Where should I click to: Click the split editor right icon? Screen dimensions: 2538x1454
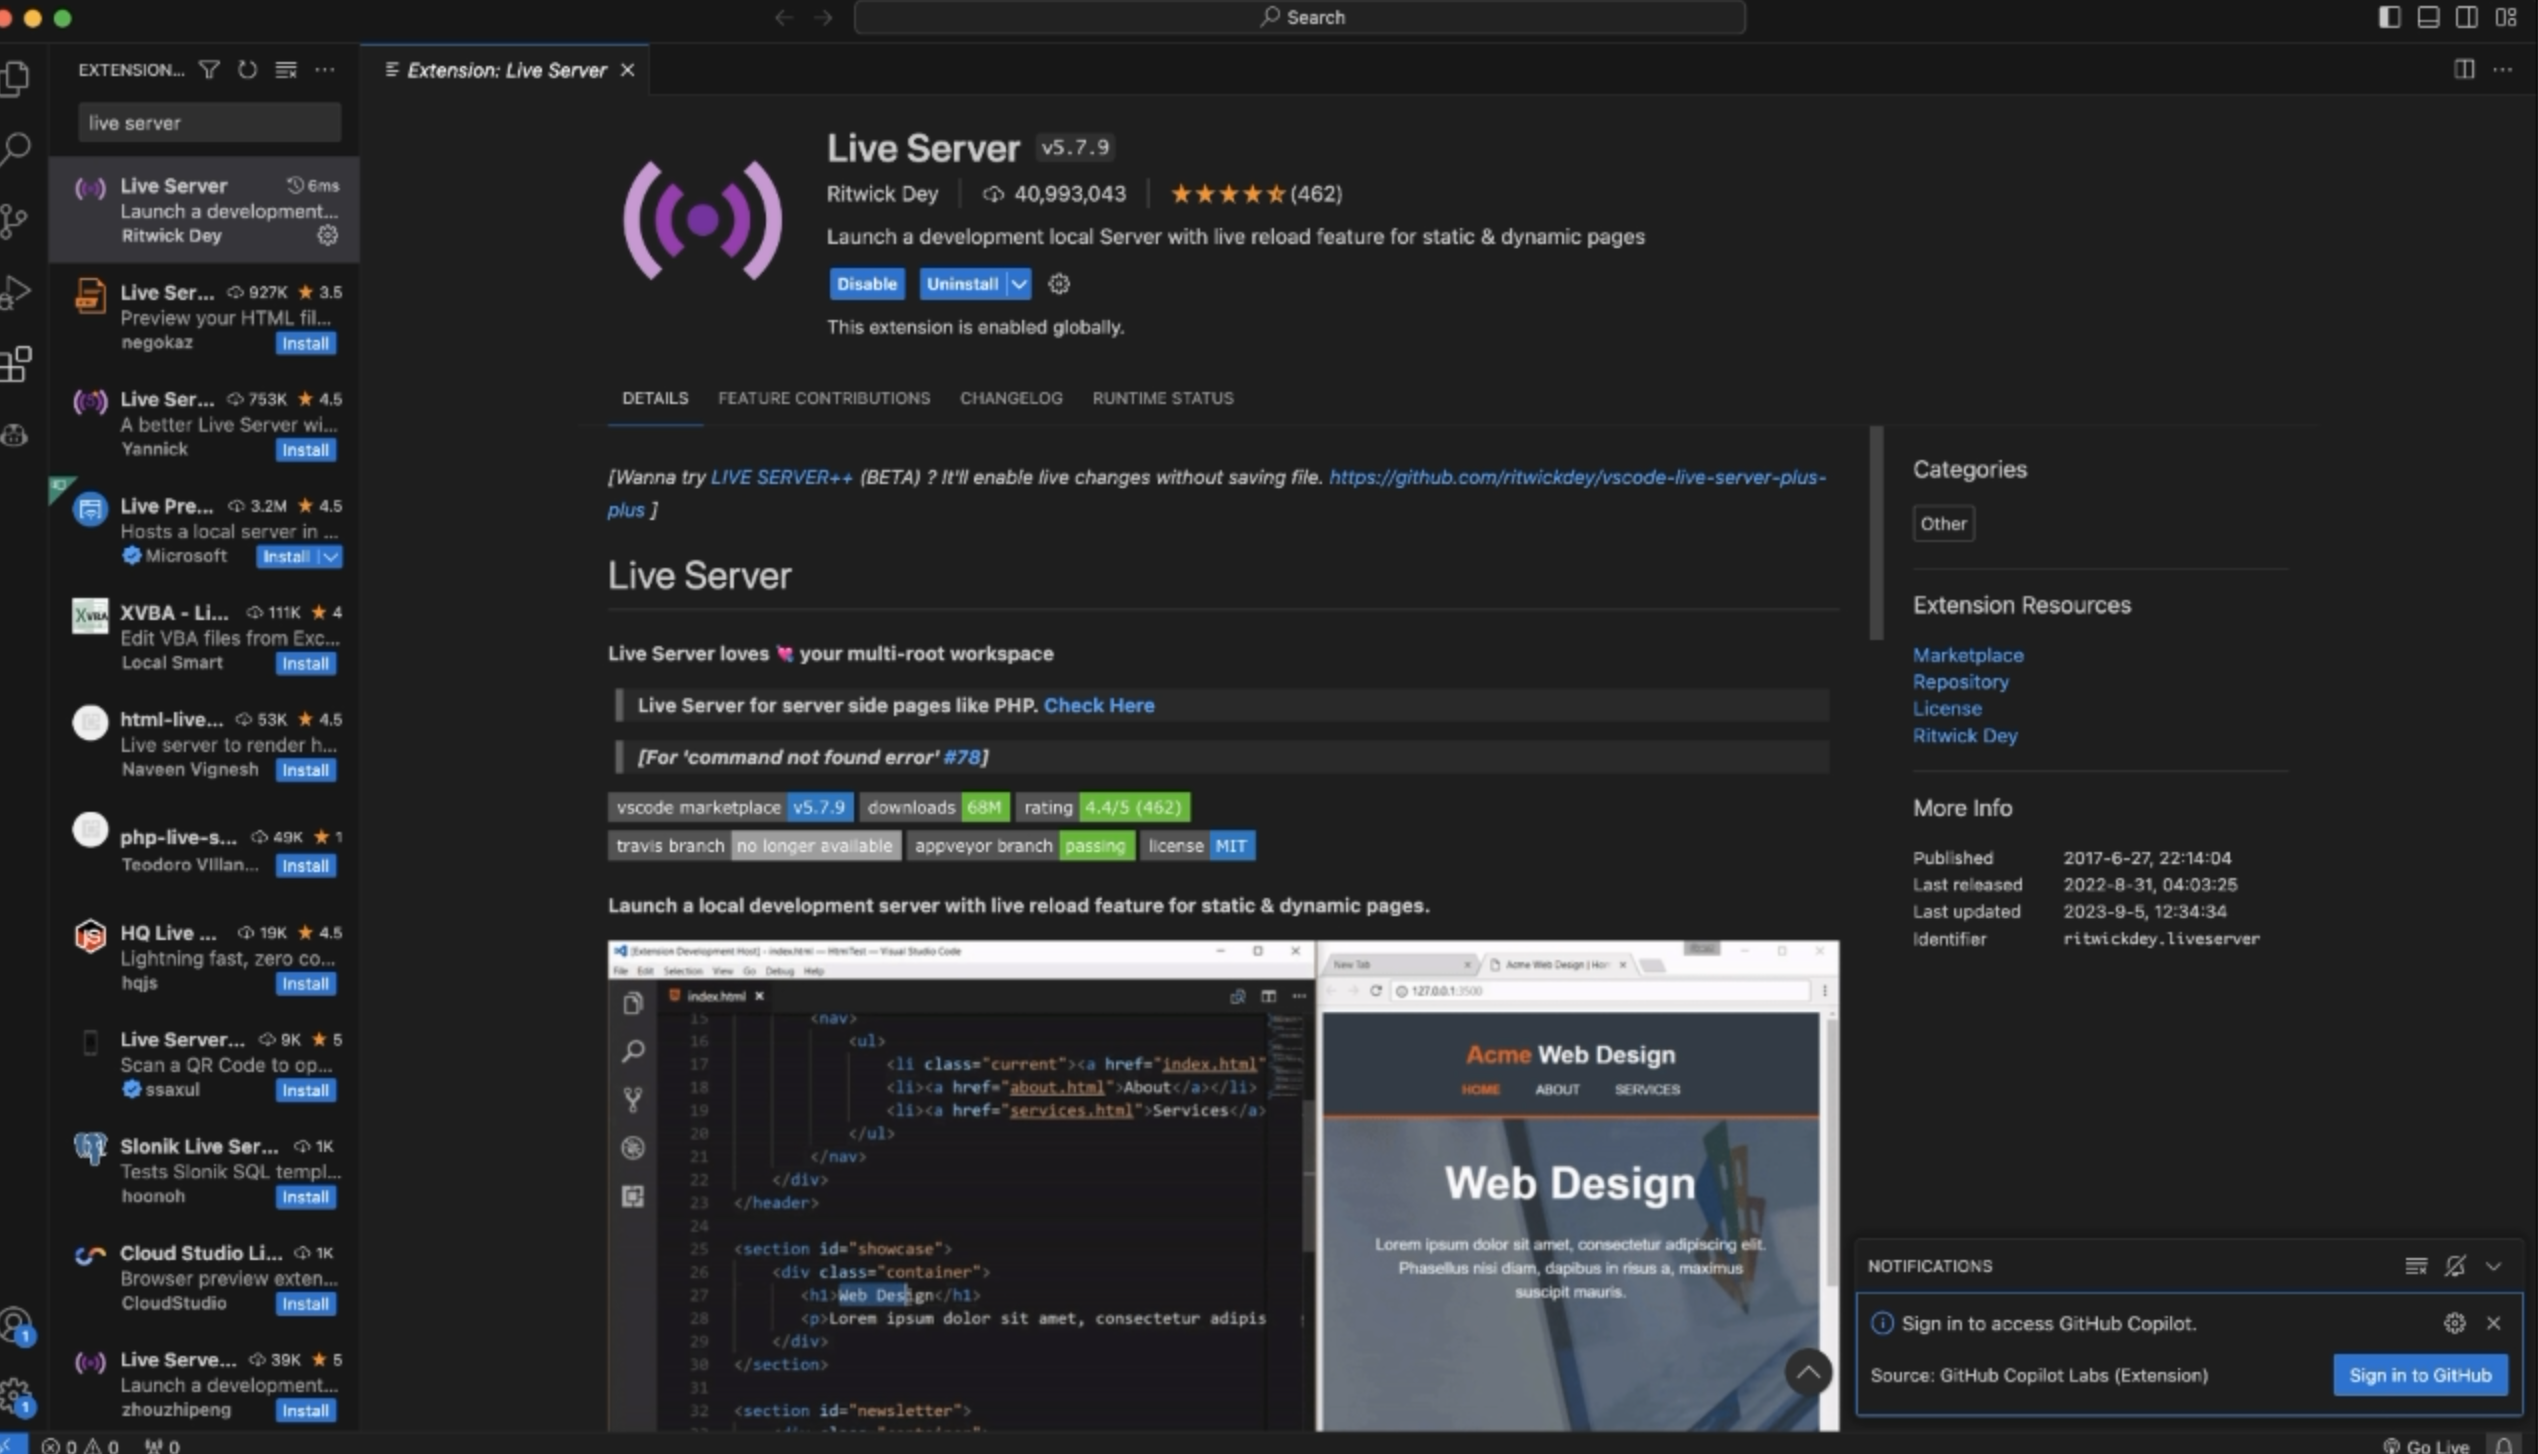[x=2464, y=70]
